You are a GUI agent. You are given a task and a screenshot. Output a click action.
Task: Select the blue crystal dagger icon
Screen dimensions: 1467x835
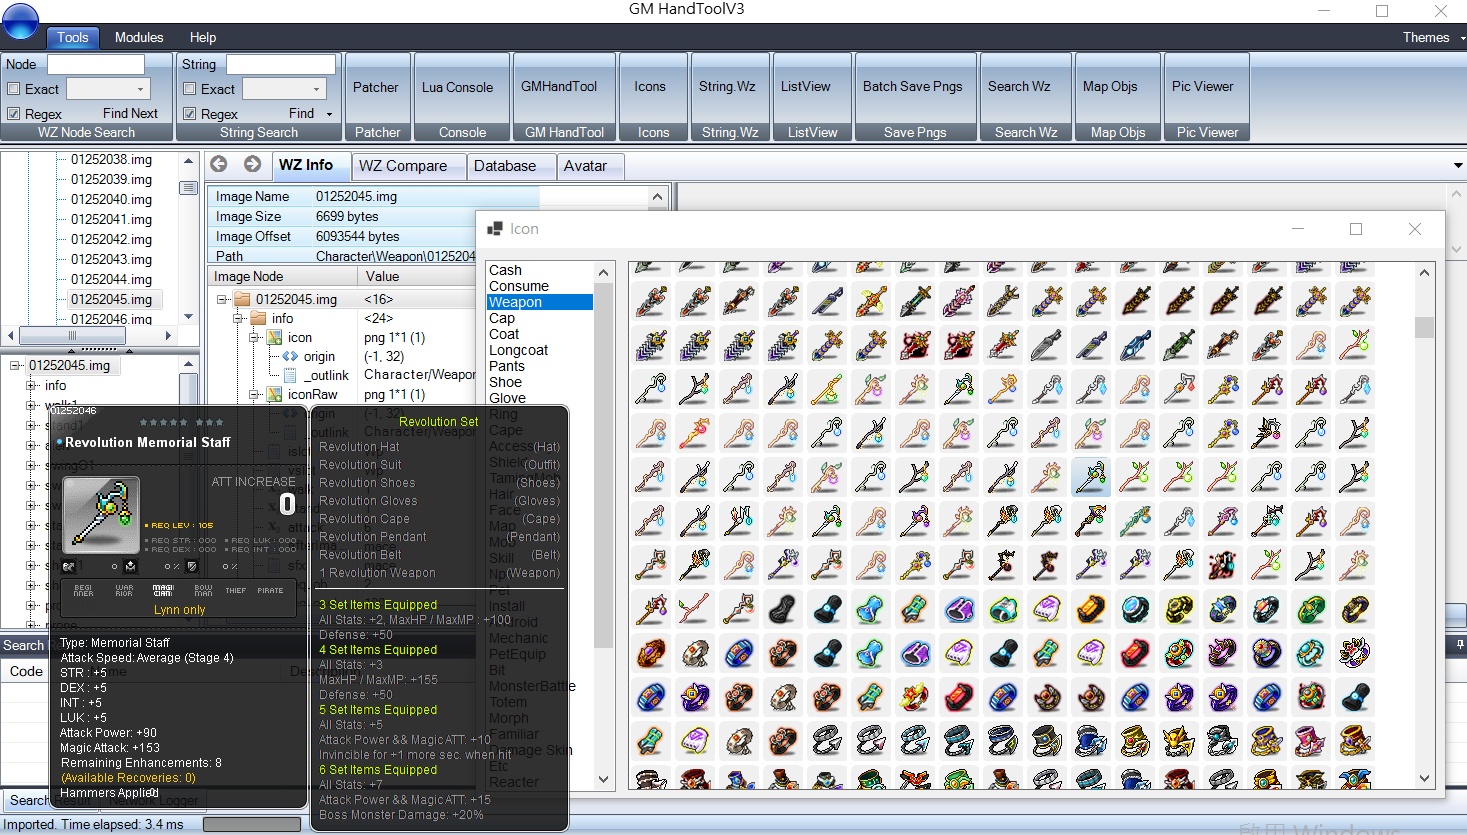tap(1134, 344)
